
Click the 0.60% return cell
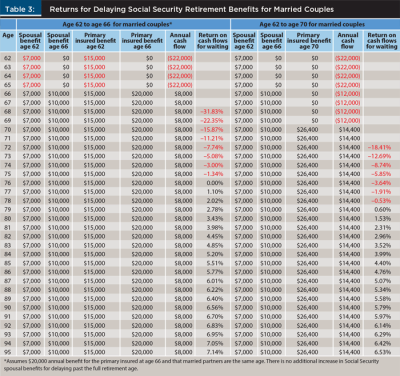coord(383,210)
